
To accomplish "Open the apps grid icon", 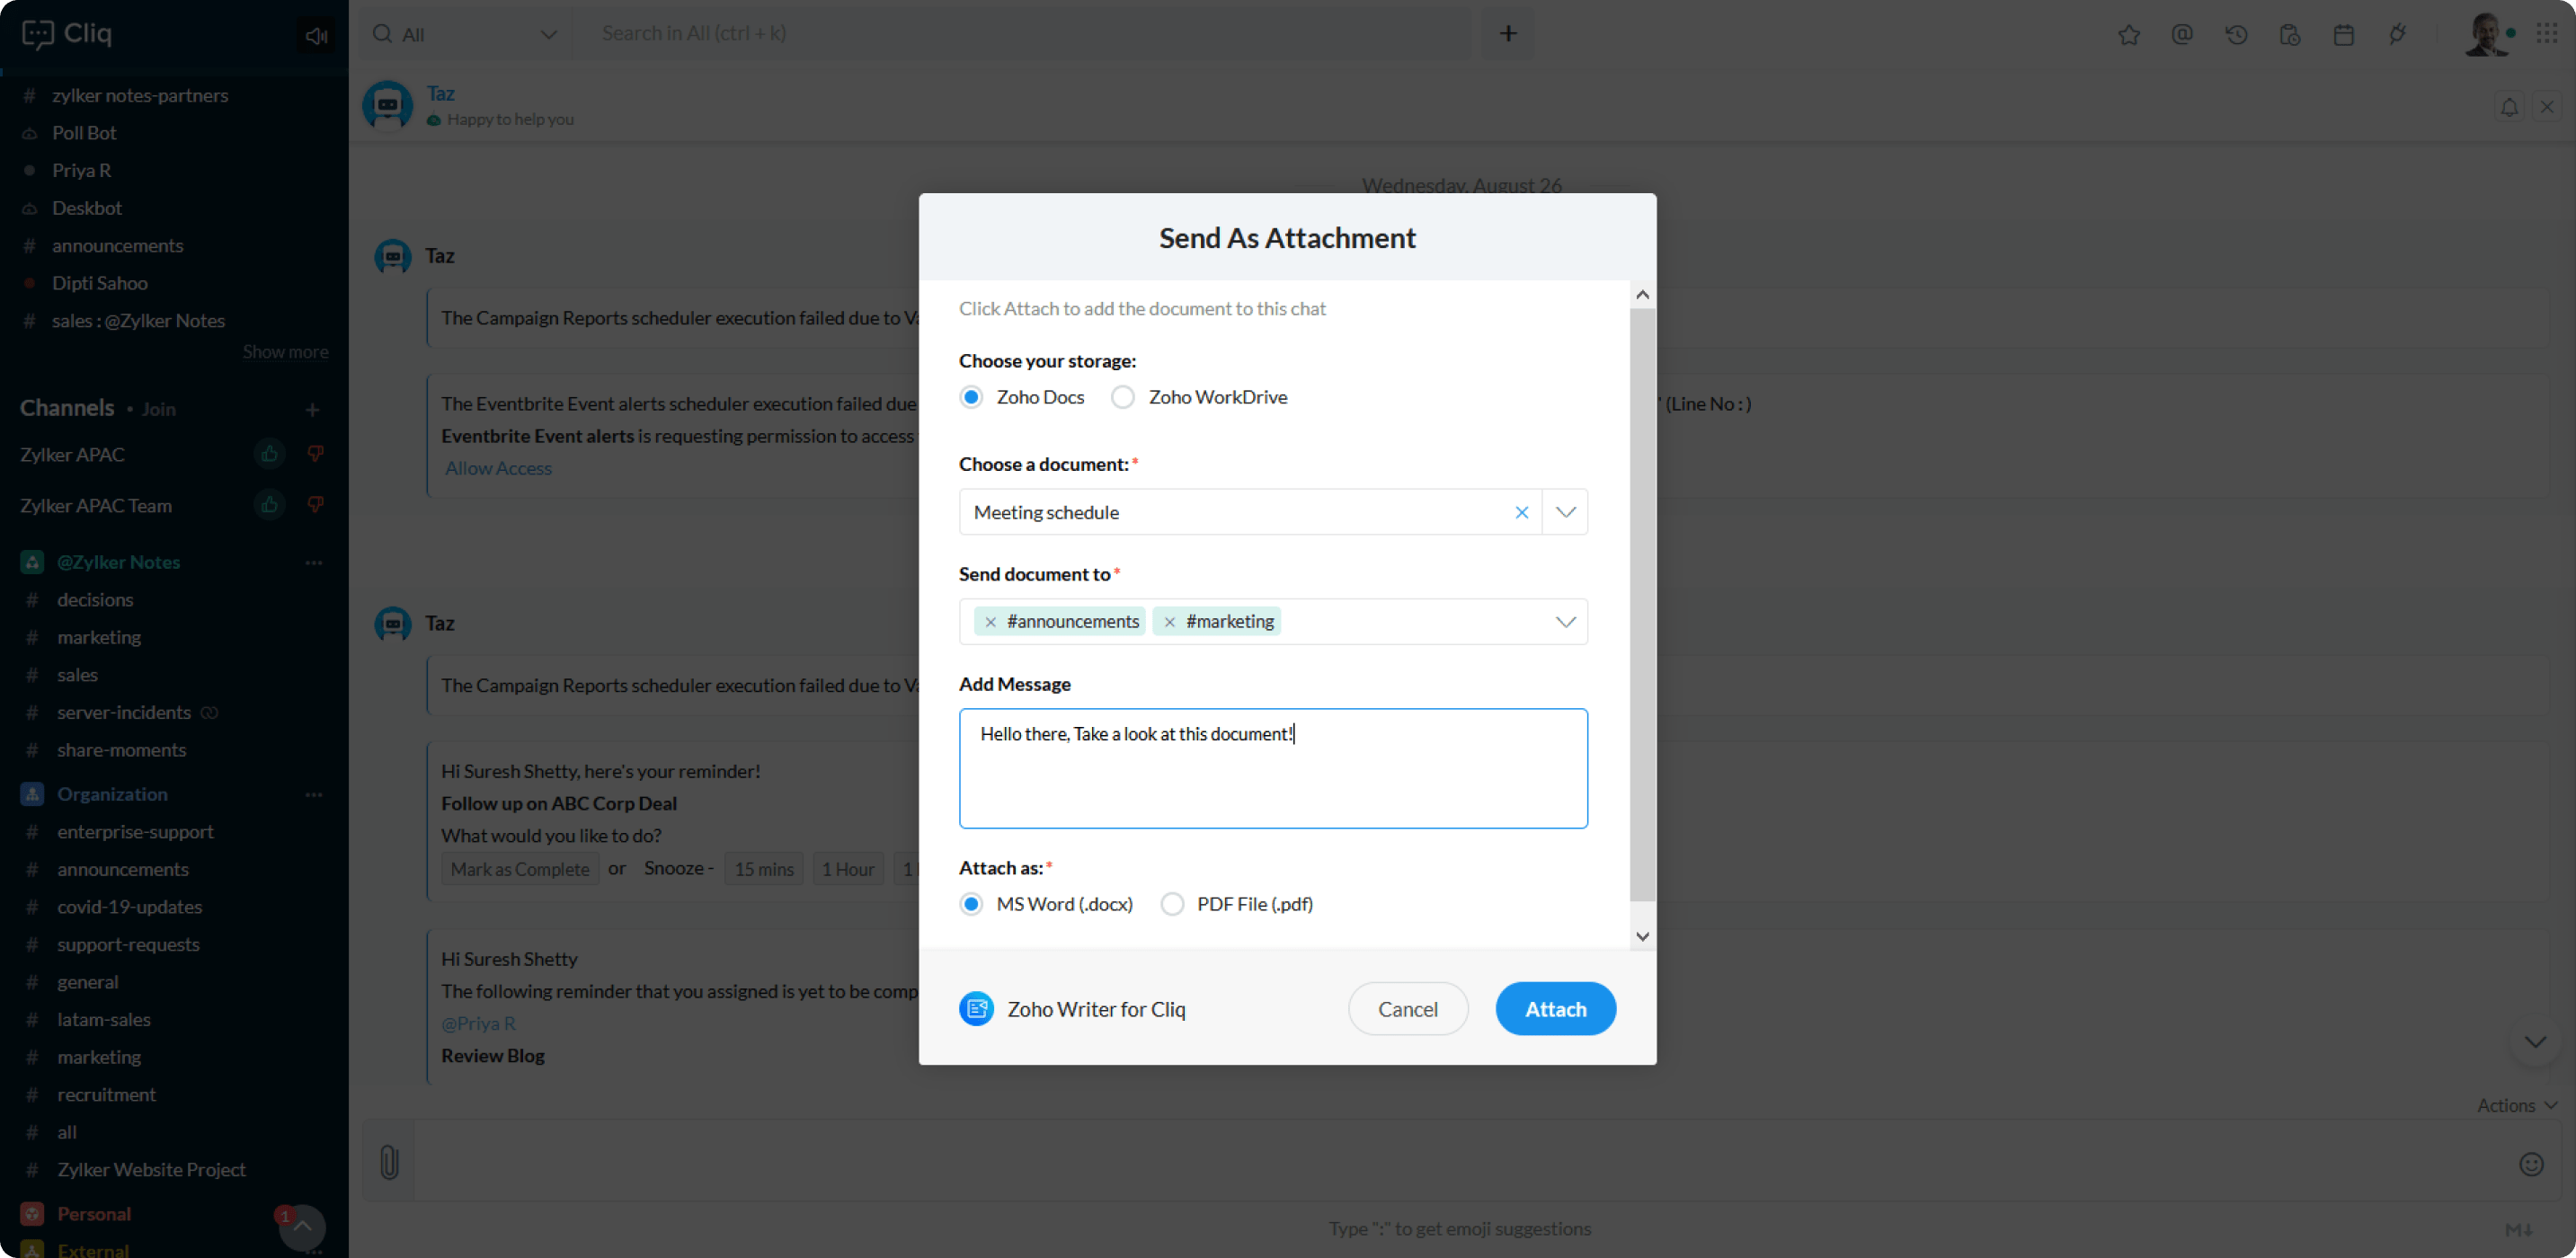I will 2547,34.
